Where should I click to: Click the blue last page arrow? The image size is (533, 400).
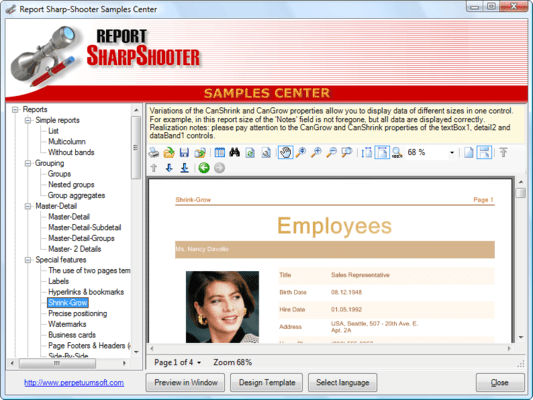pos(185,168)
